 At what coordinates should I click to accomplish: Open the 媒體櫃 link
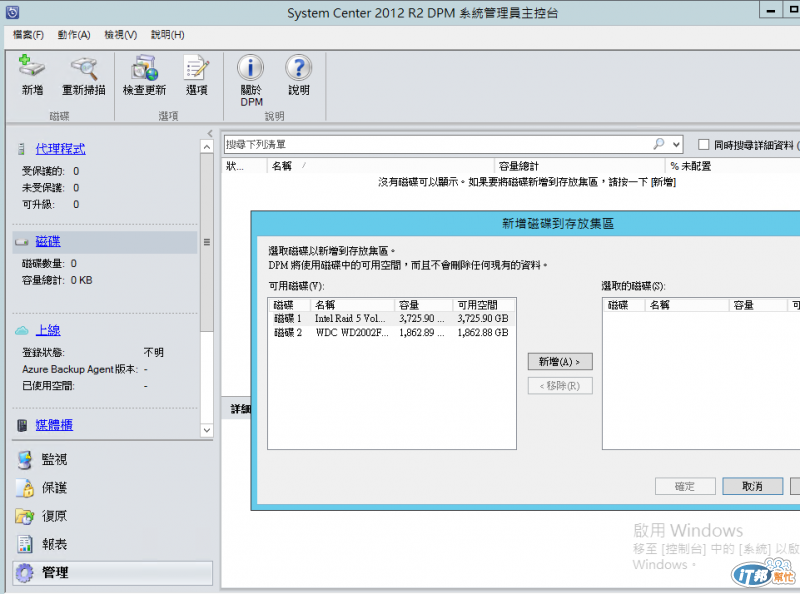click(x=54, y=425)
